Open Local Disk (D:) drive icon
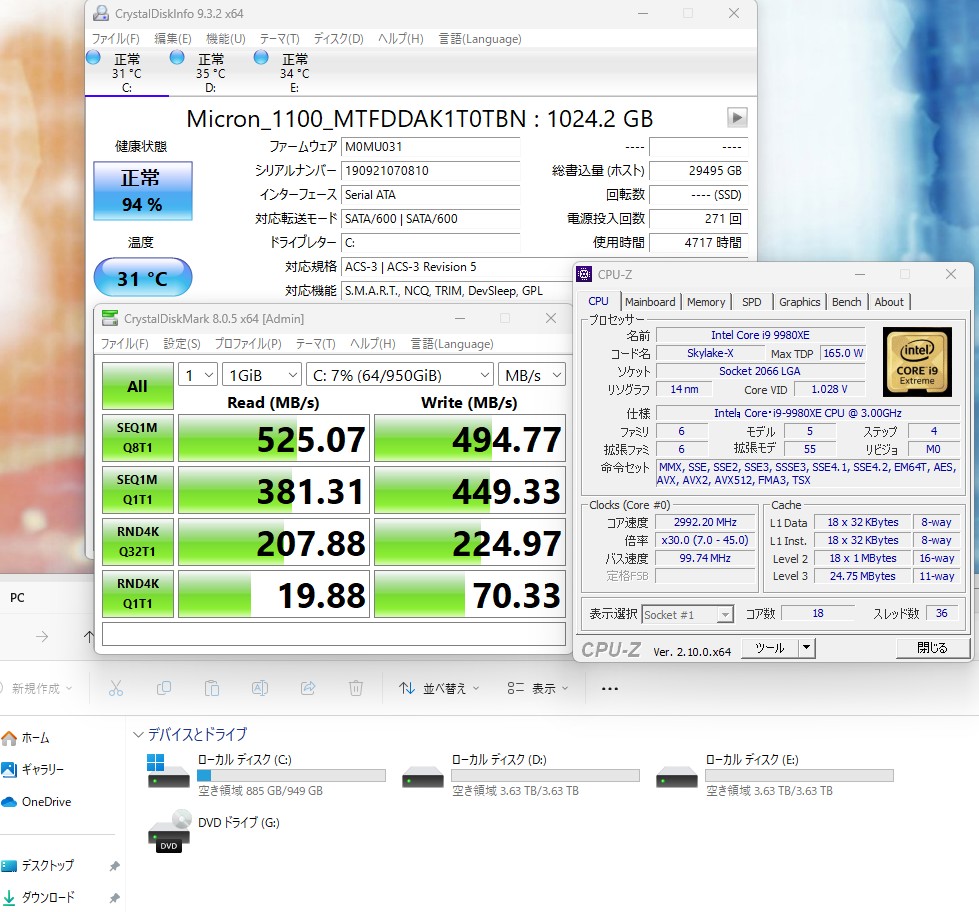 tap(423, 778)
